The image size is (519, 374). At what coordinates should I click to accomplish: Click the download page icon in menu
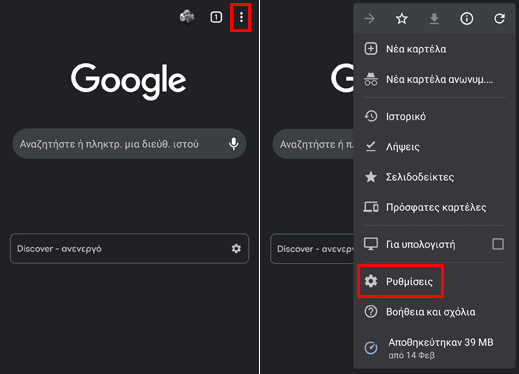pyautogui.click(x=434, y=19)
